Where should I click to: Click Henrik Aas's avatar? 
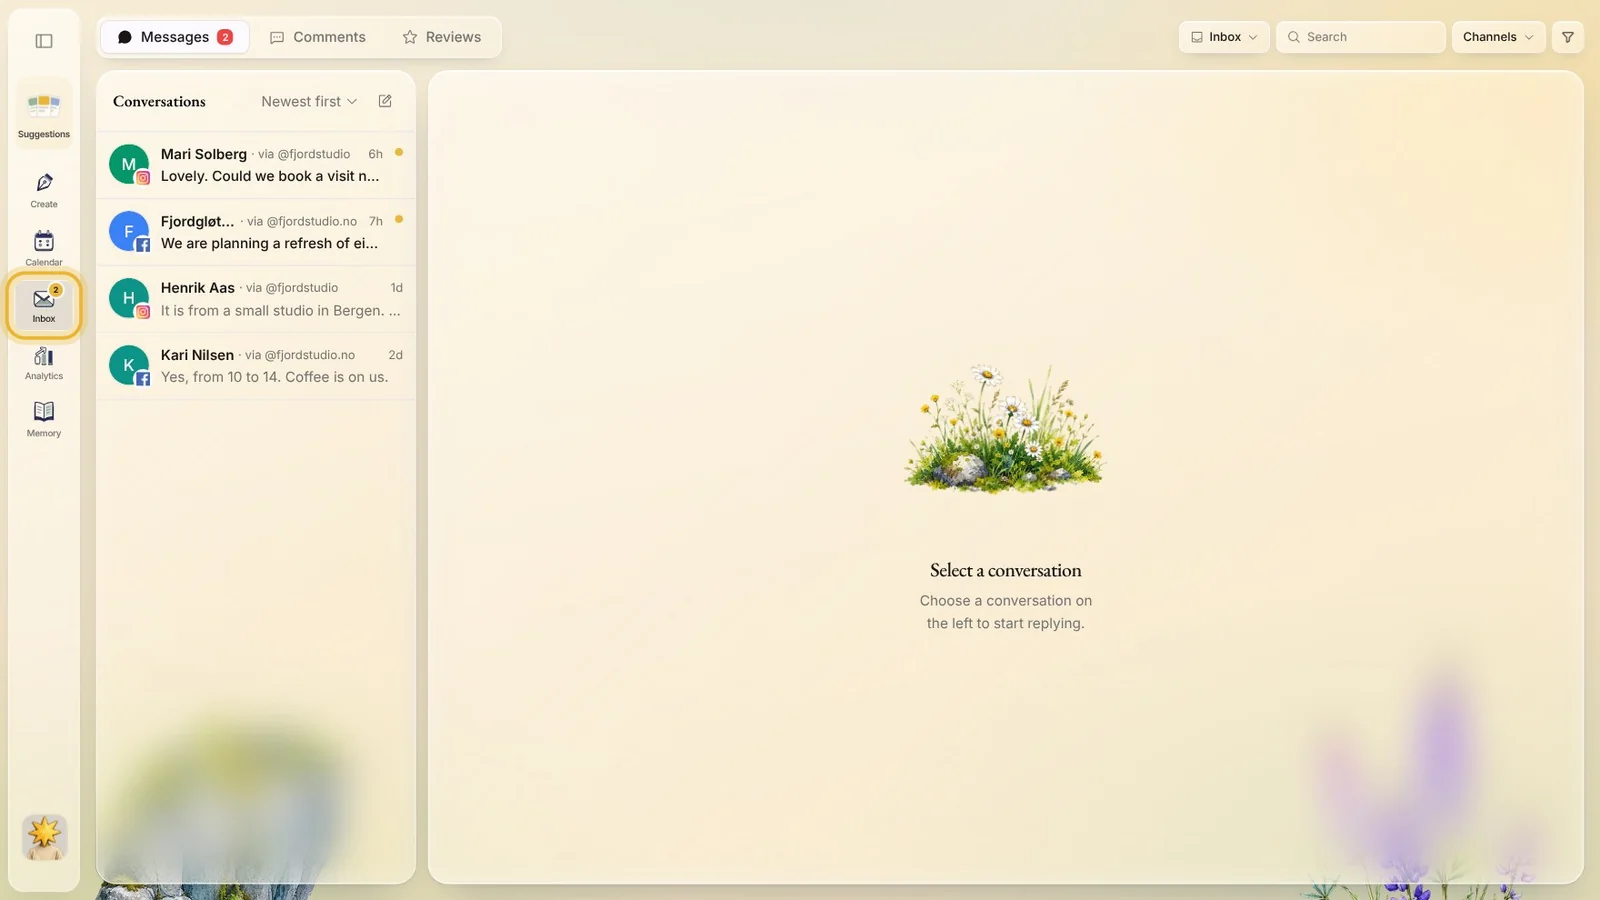(129, 298)
